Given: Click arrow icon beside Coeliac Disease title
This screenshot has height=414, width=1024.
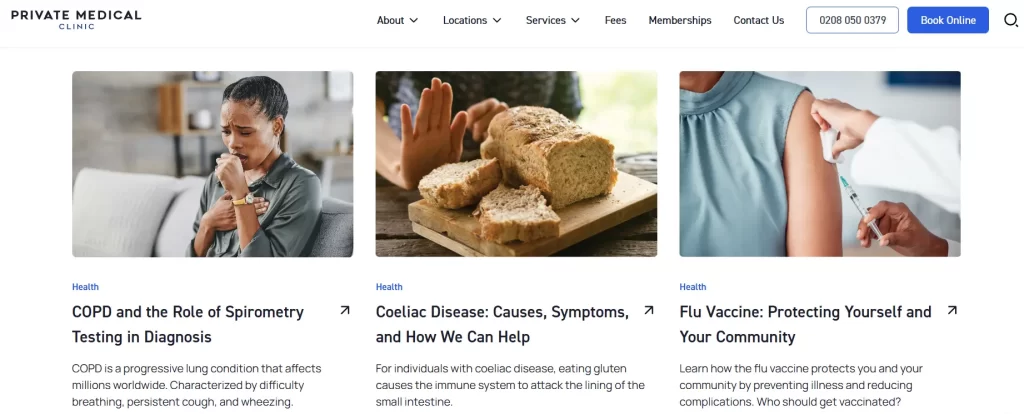Looking at the screenshot, I should pos(648,311).
